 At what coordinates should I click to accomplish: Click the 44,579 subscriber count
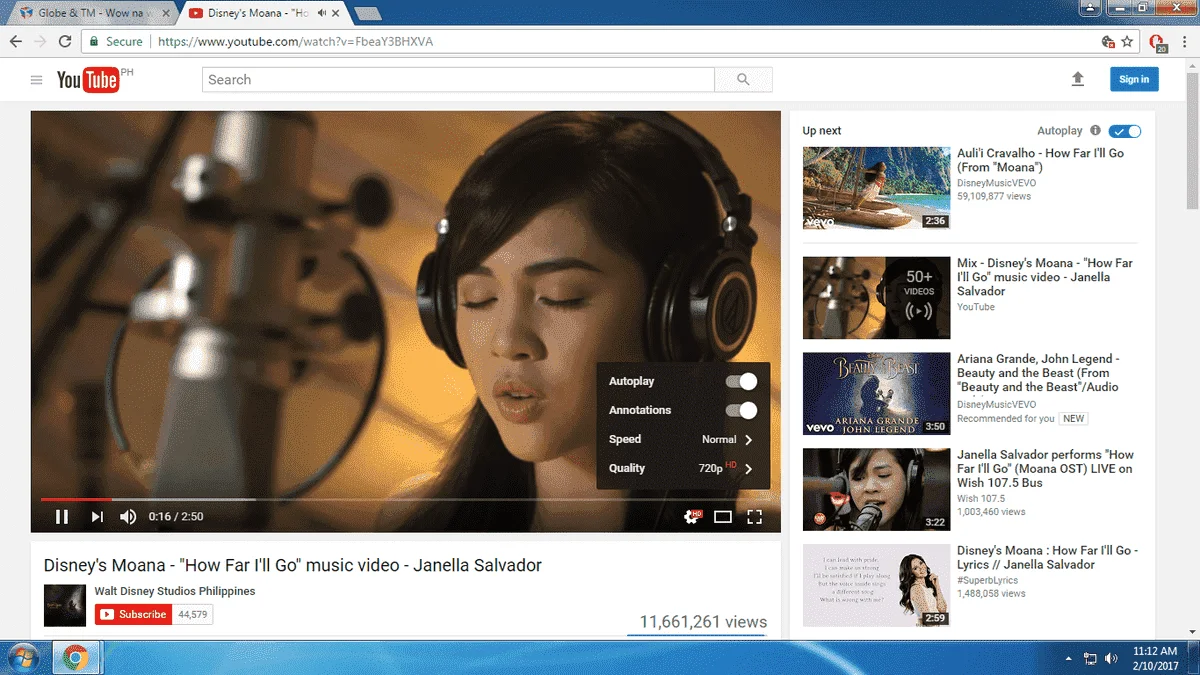point(192,614)
